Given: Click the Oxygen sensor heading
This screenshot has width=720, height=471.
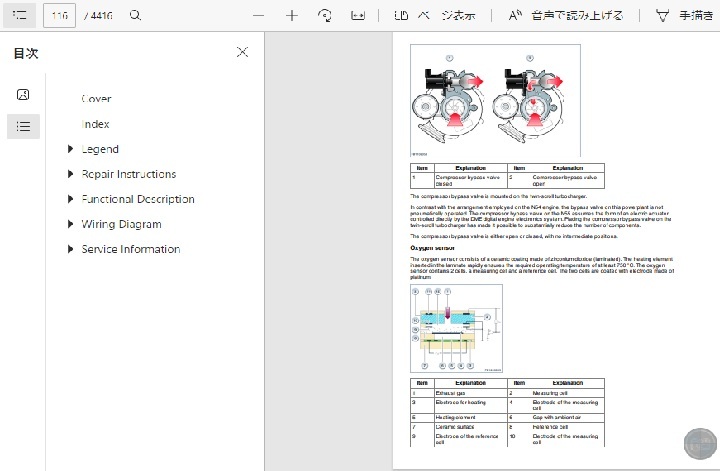Looking at the screenshot, I should (x=432, y=248).
